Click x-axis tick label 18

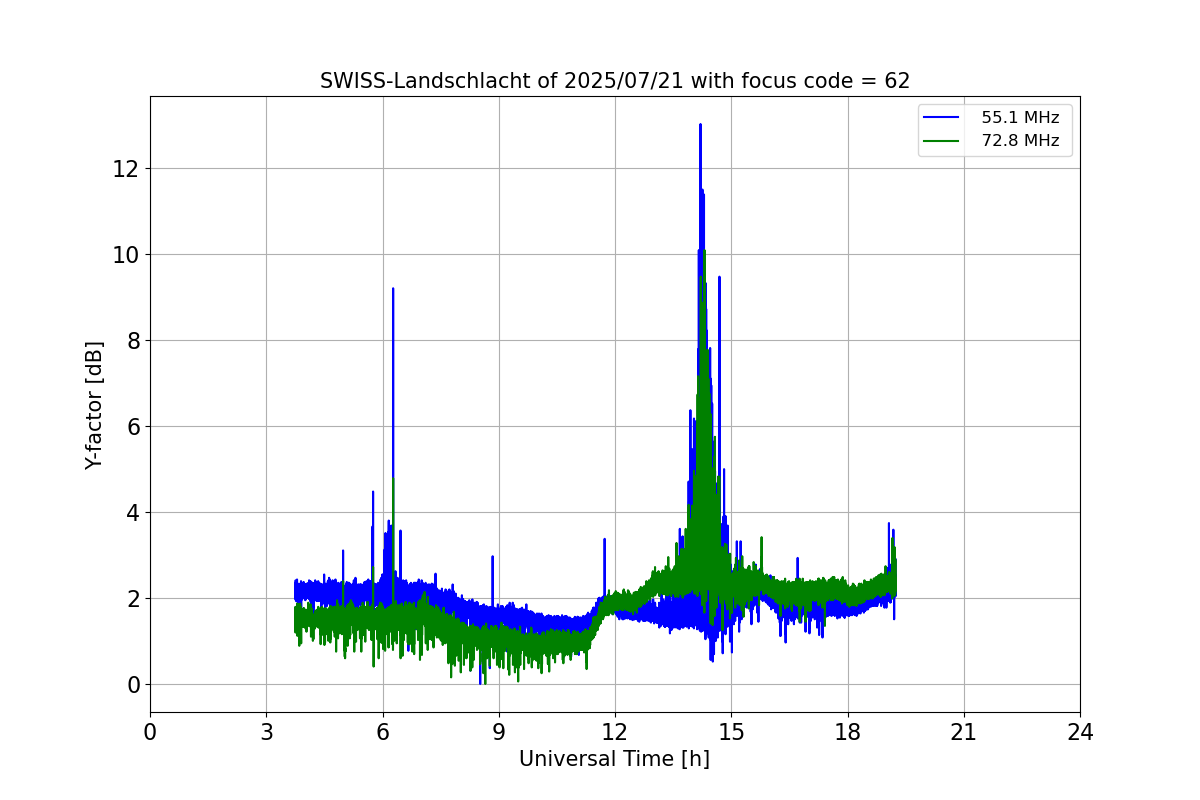(848, 732)
